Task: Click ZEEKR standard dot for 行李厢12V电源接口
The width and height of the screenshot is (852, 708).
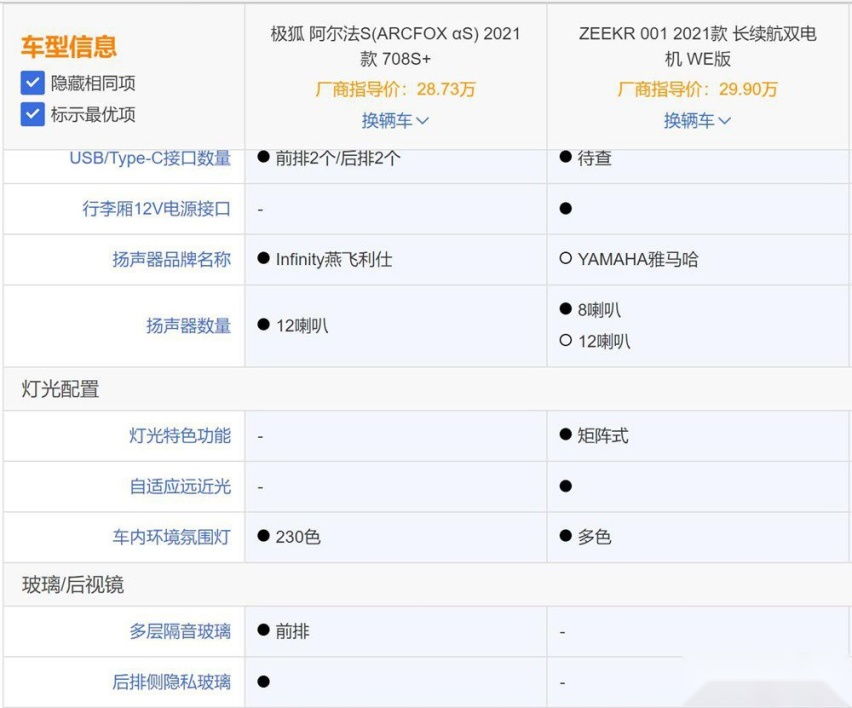Action: pos(566,208)
